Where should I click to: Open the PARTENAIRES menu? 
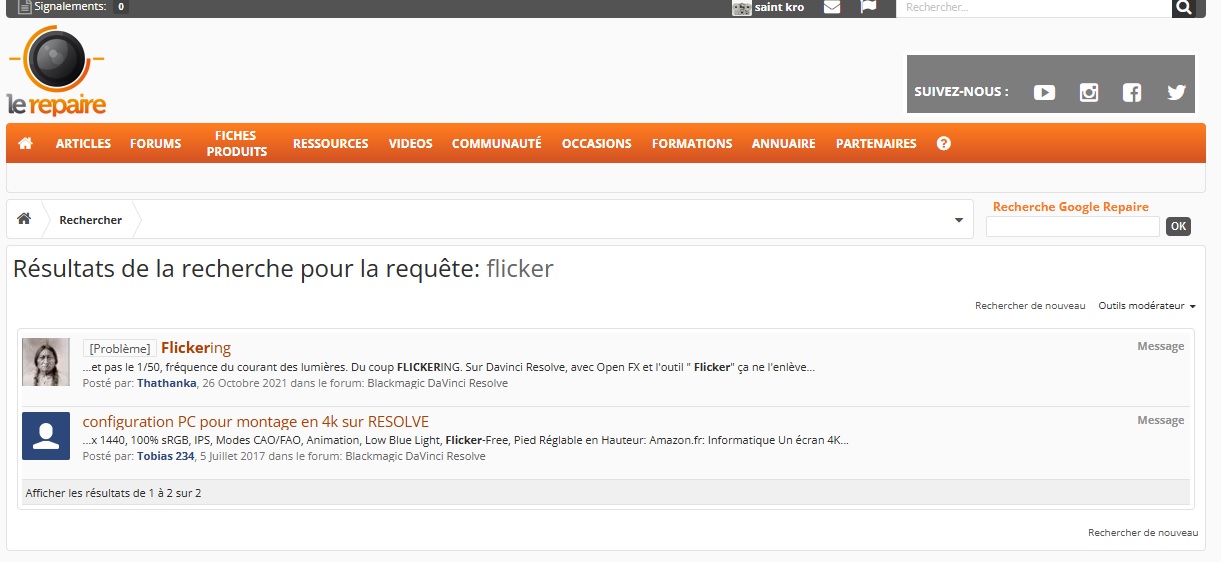pos(876,144)
